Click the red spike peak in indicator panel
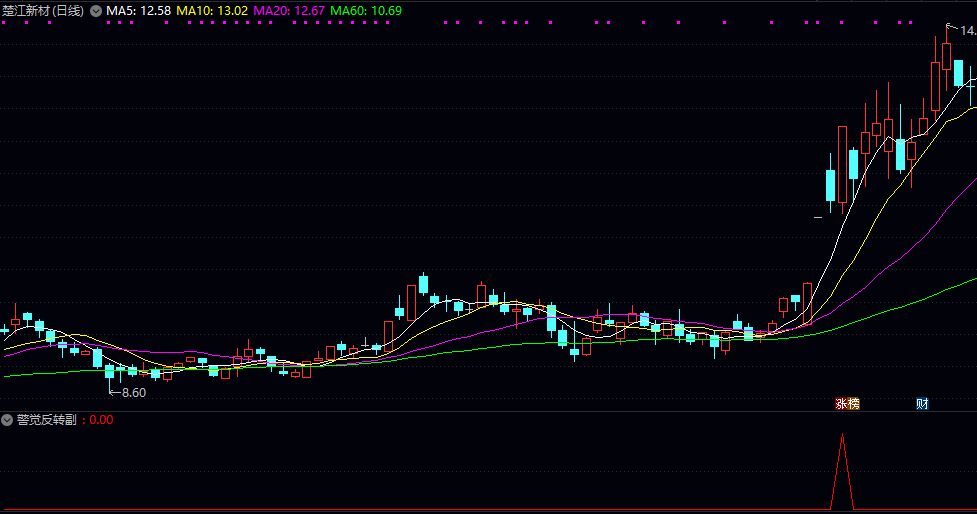Image resolution: width=977 pixels, height=514 pixels. point(843,436)
